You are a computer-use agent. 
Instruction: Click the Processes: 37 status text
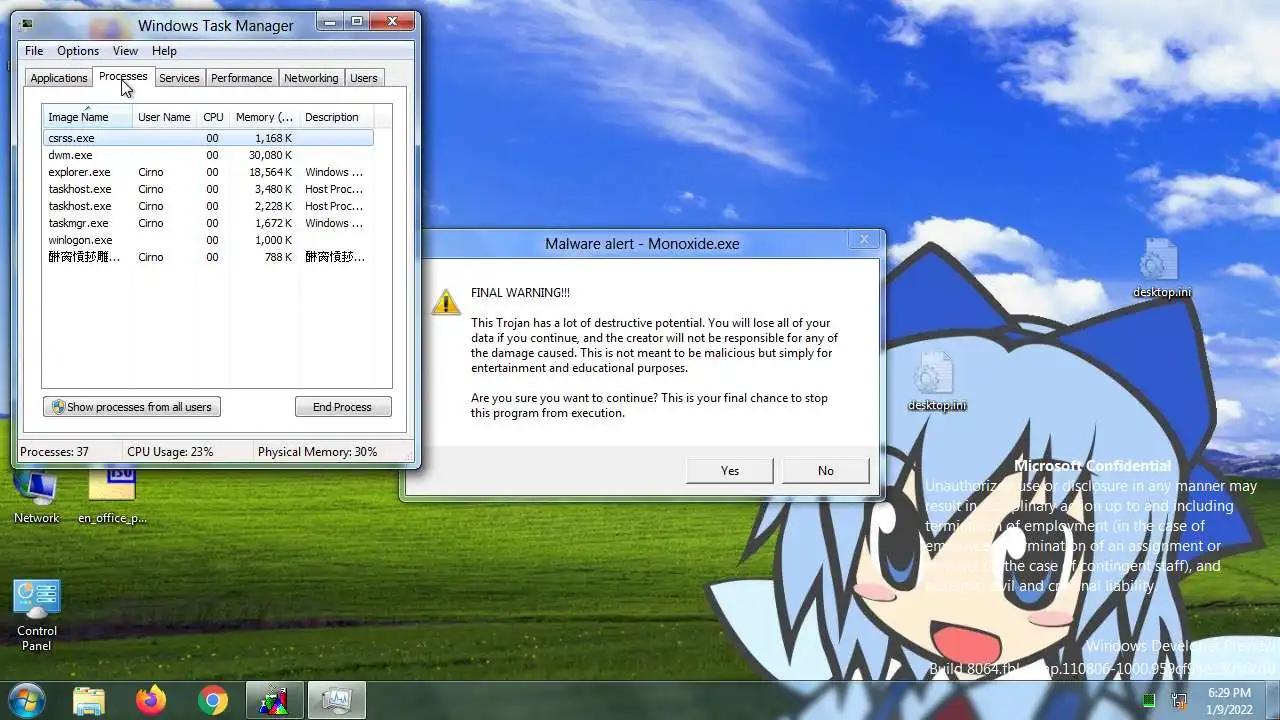click(x=54, y=452)
